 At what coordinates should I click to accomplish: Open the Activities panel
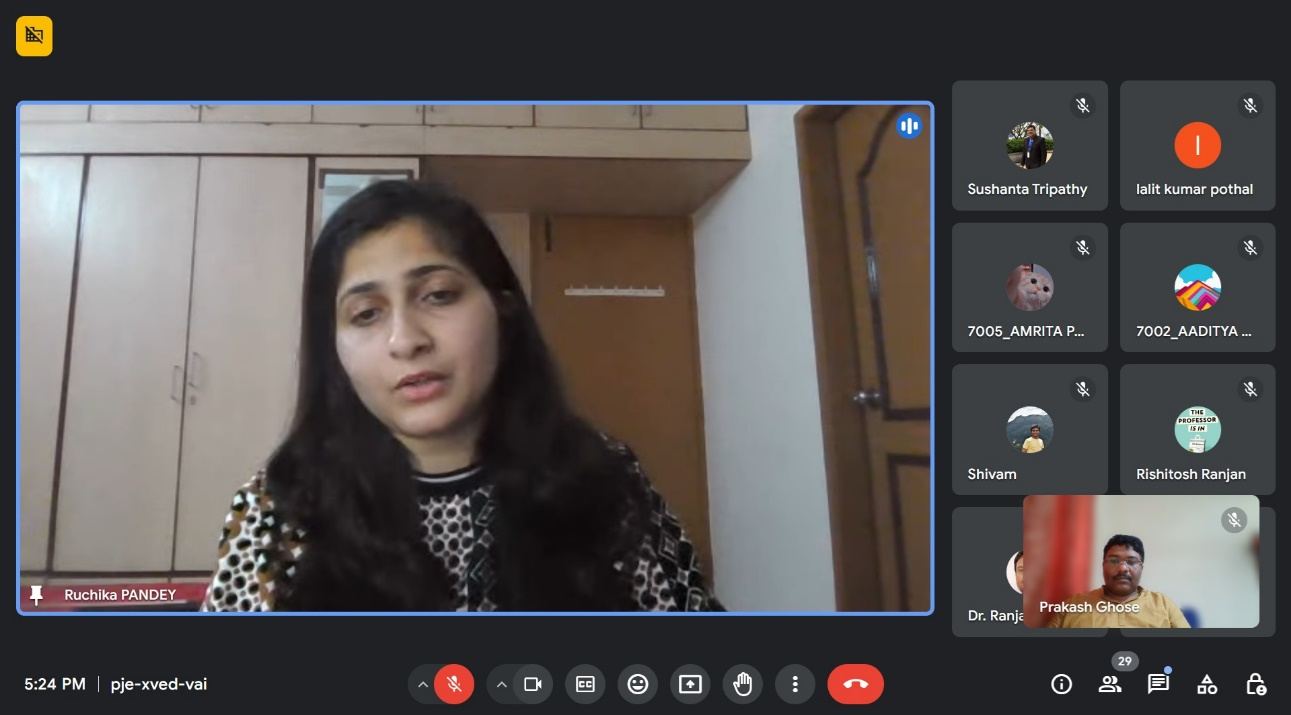tap(1207, 684)
